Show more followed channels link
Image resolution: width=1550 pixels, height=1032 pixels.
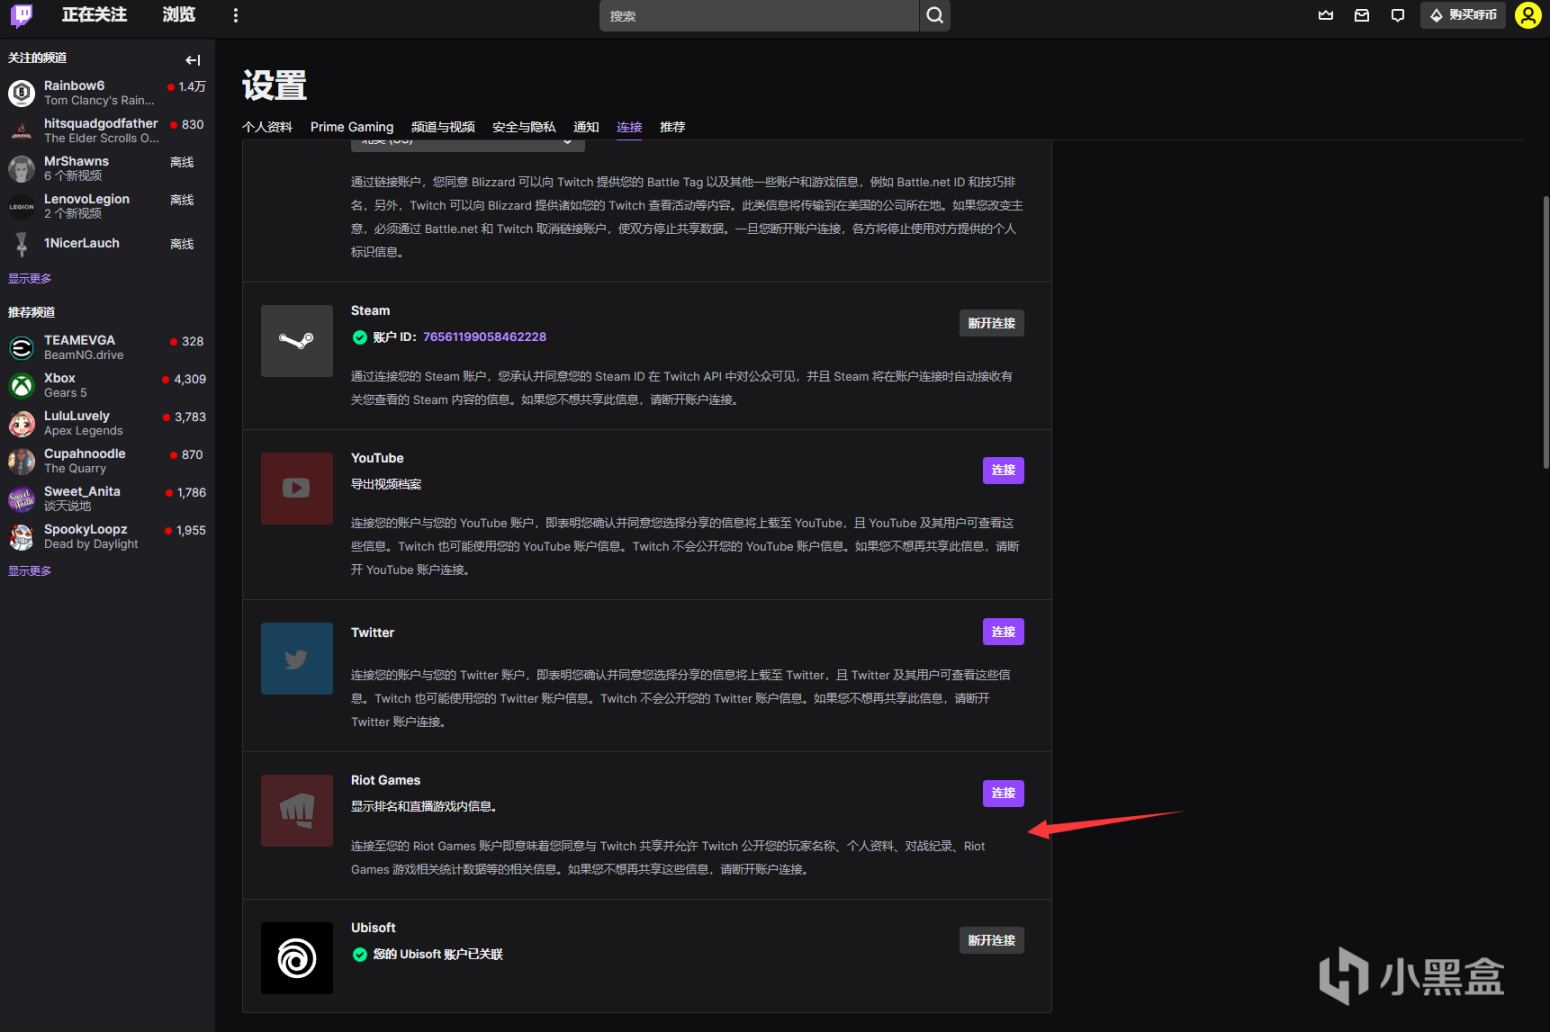30,279
